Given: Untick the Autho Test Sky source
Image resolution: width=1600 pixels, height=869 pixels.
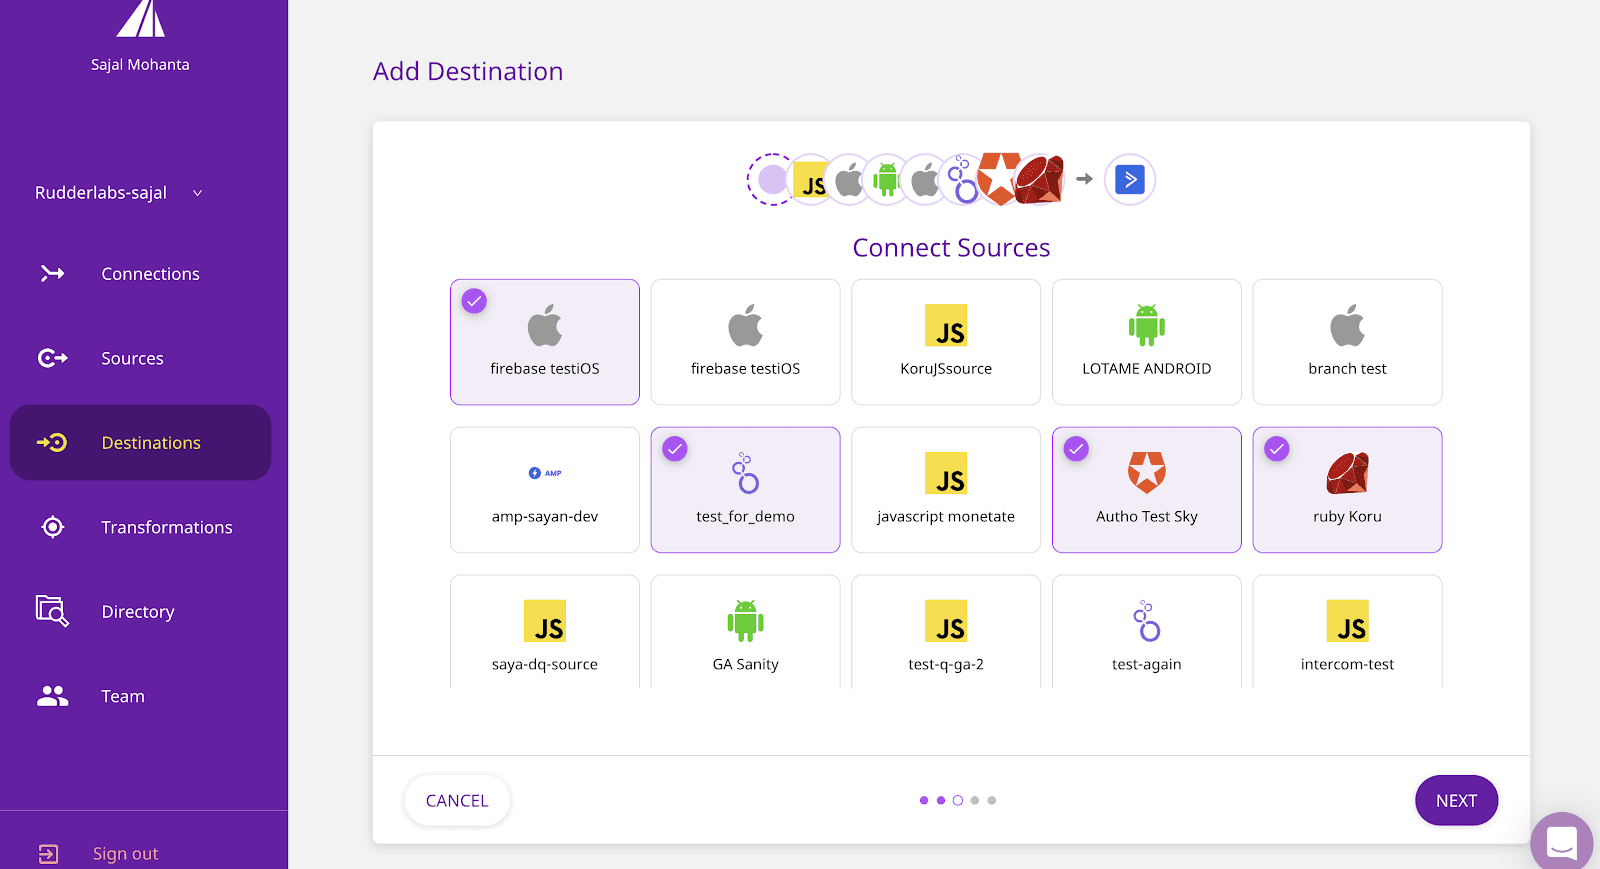Looking at the screenshot, I should click(1076, 449).
